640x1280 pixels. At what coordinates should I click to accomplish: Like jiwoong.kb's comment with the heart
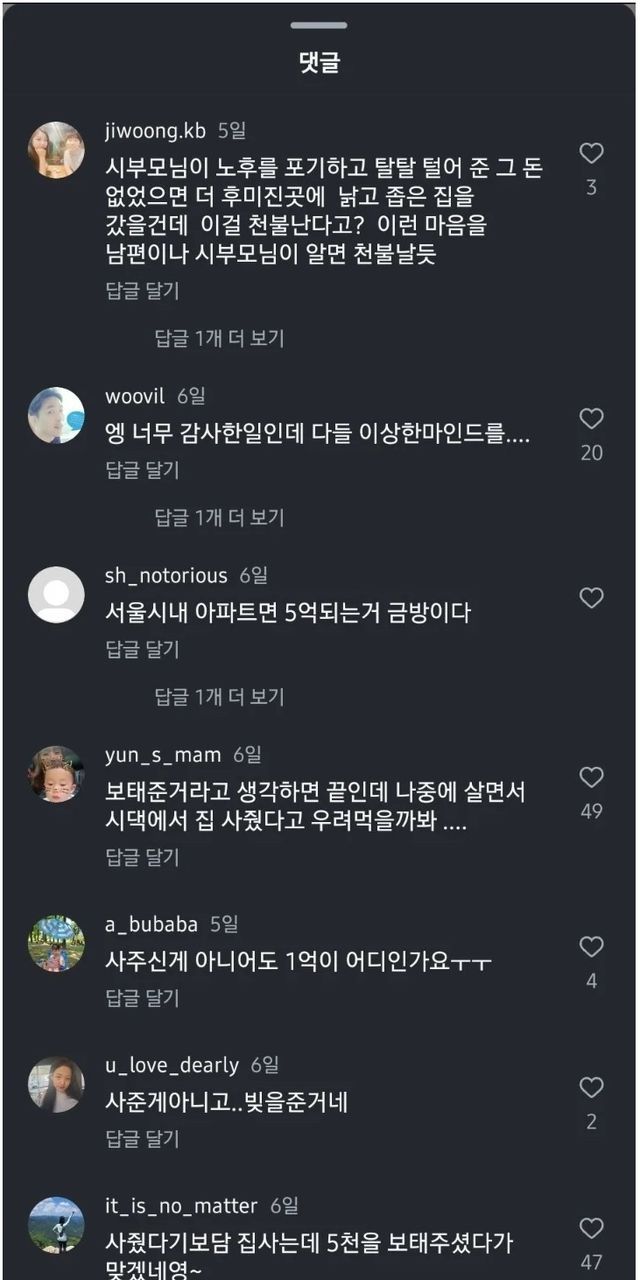[592, 153]
